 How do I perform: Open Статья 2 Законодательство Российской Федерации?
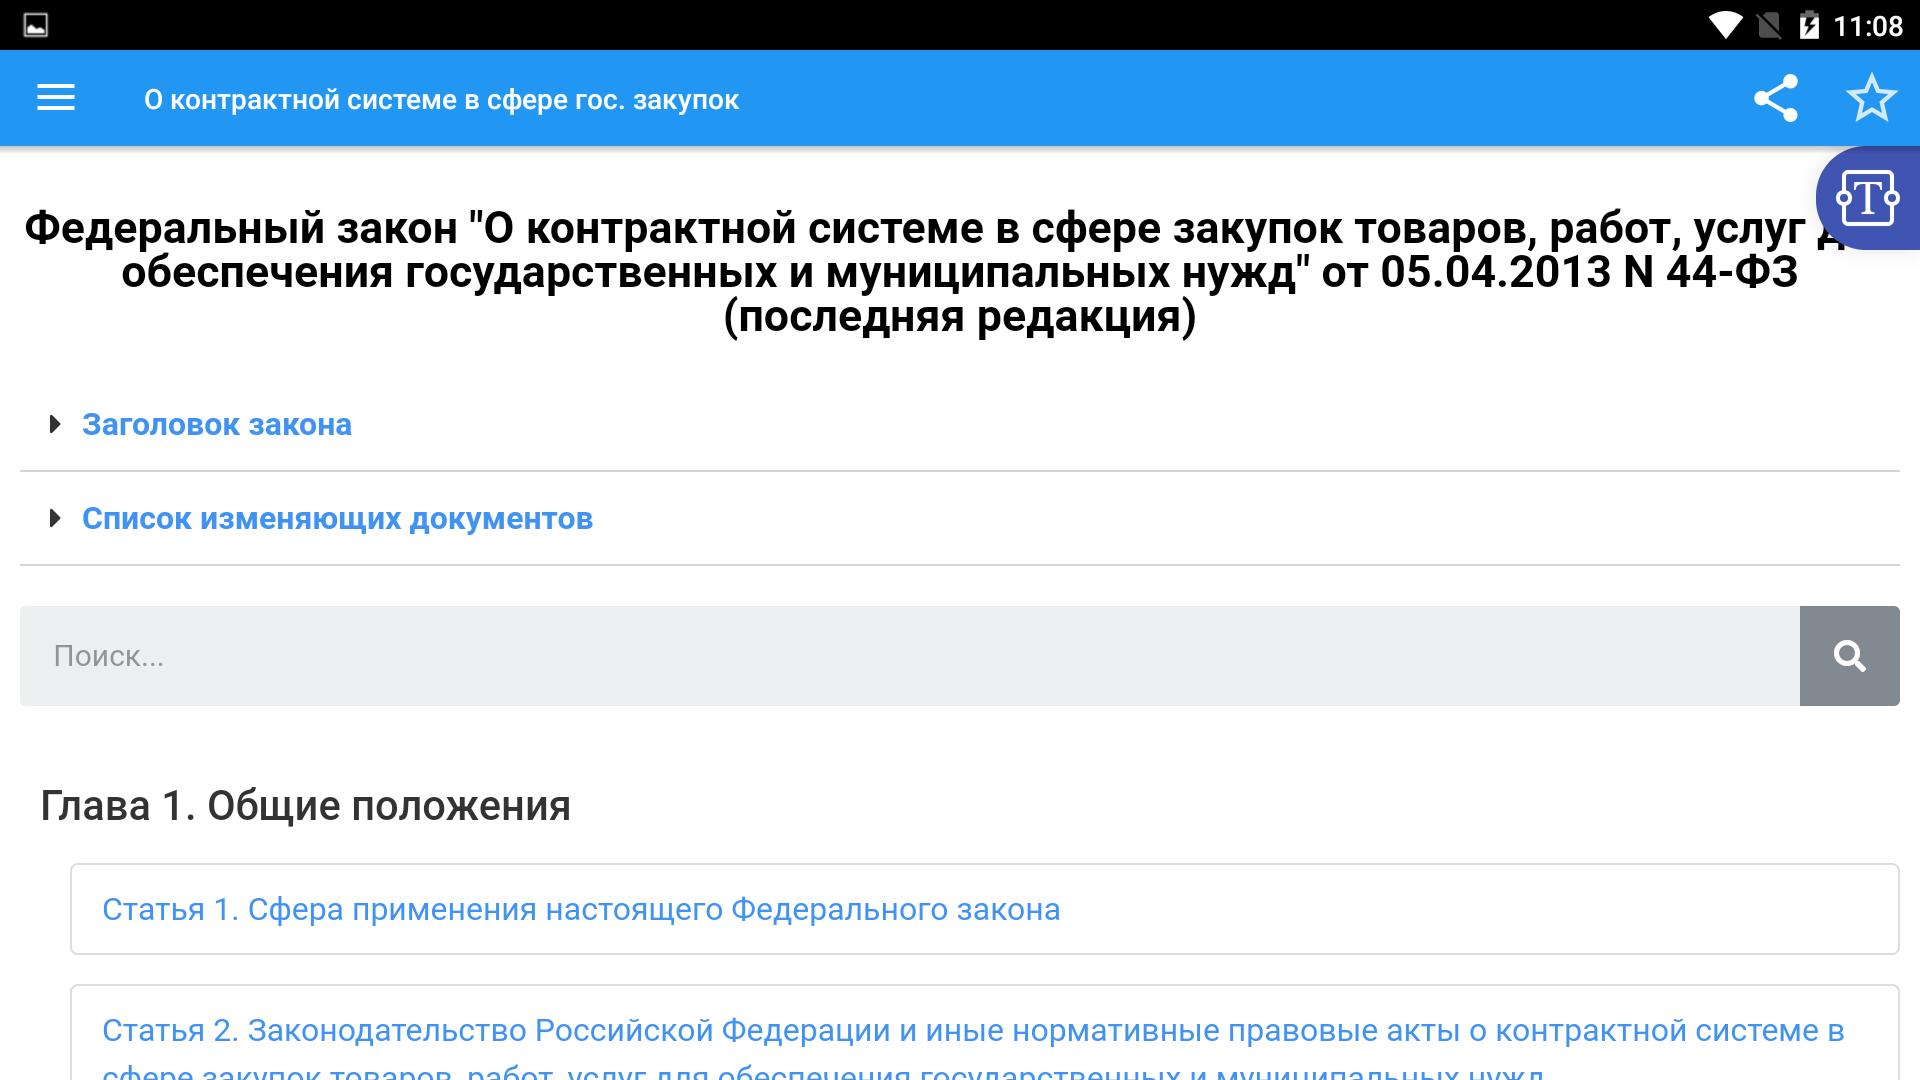click(x=972, y=1031)
